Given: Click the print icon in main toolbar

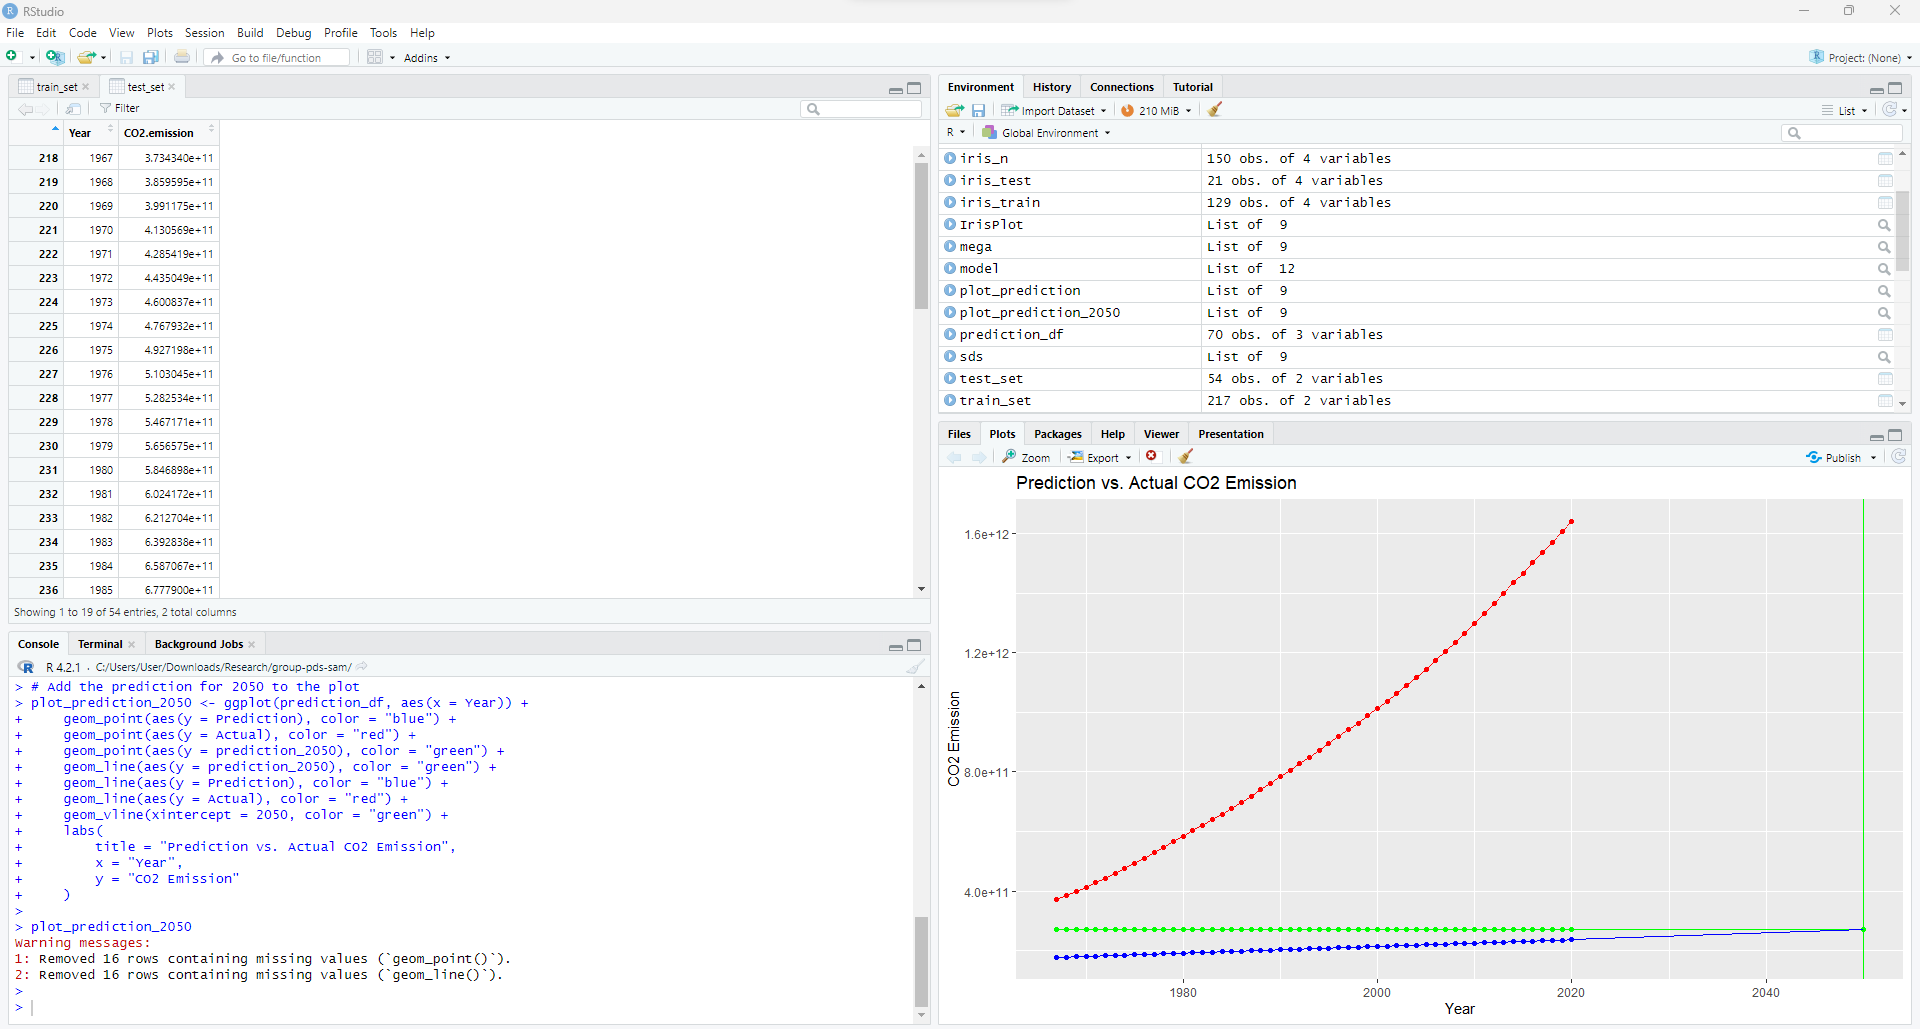Looking at the screenshot, I should (182, 58).
